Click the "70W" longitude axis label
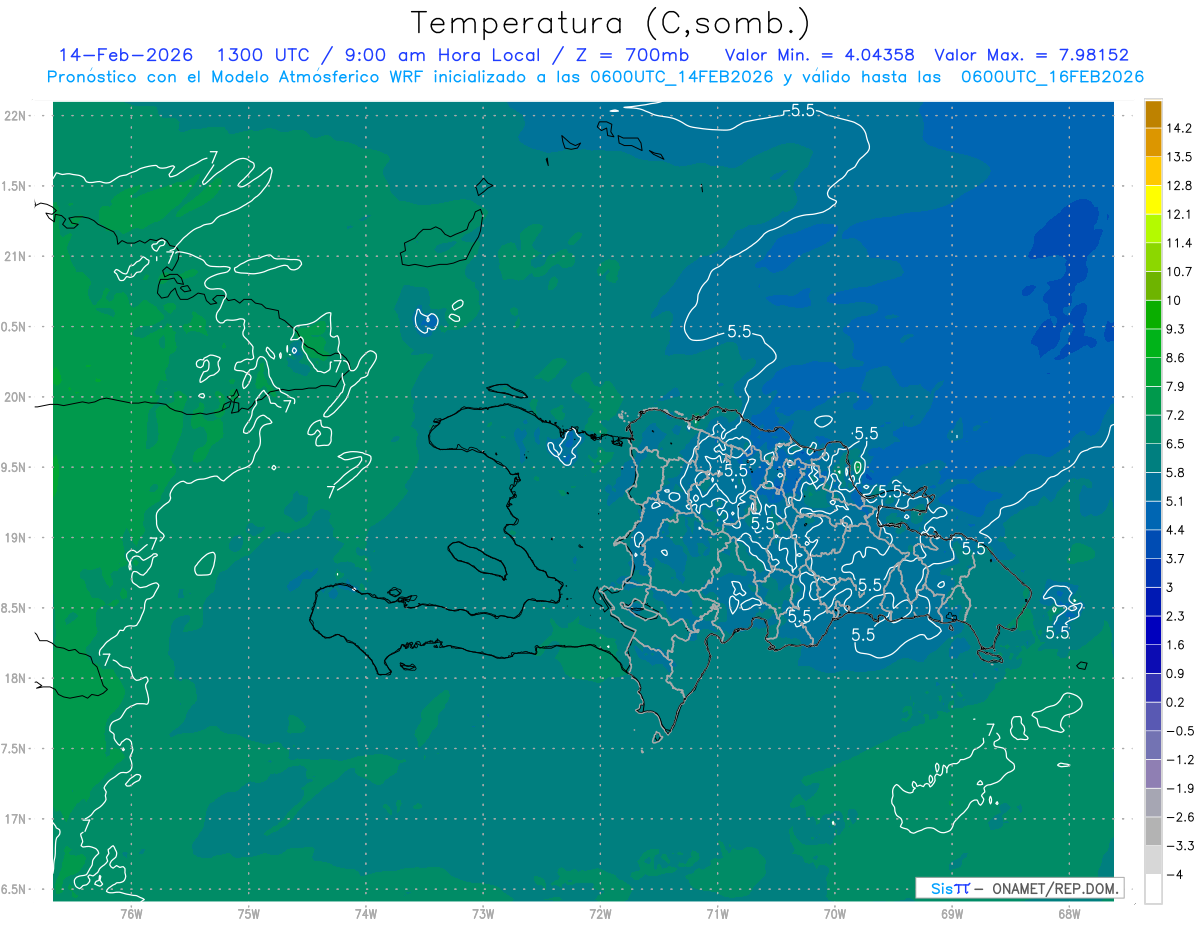The image size is (1200, 927). (x=834, y=913)
